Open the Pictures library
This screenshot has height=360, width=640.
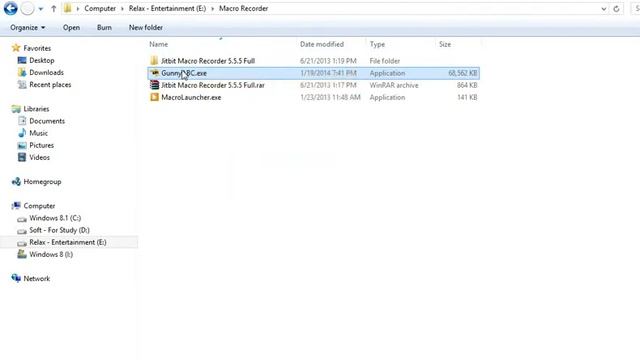coord(42,145)
